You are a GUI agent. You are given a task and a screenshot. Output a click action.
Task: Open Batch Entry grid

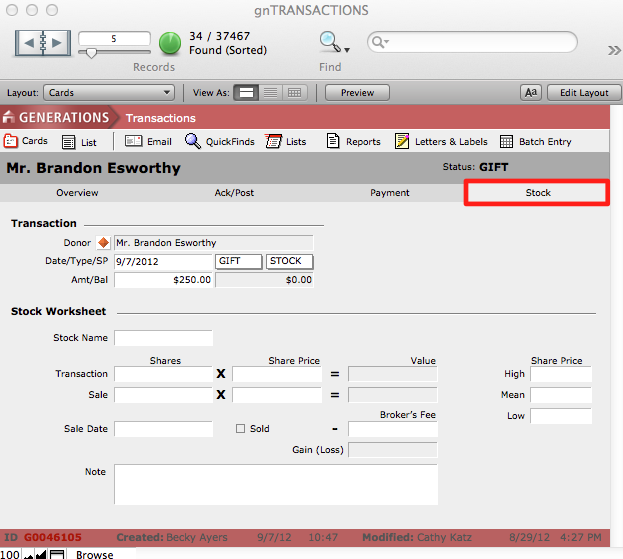(x=535, y=142)
